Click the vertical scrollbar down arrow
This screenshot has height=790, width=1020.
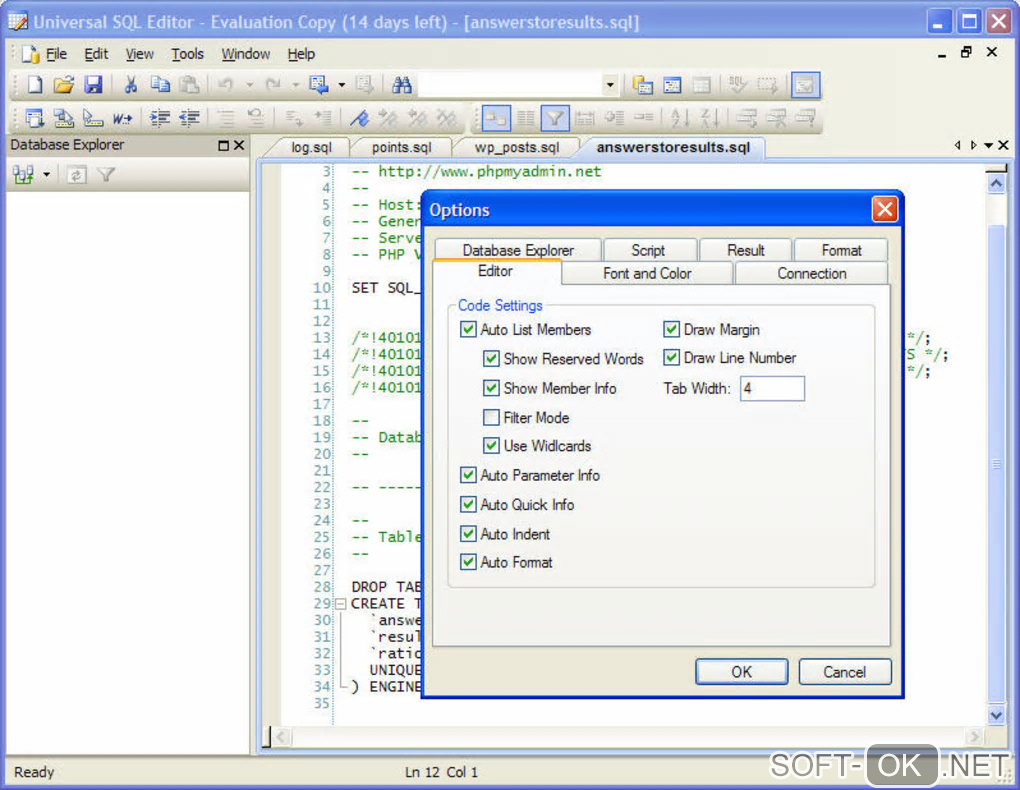996,715
